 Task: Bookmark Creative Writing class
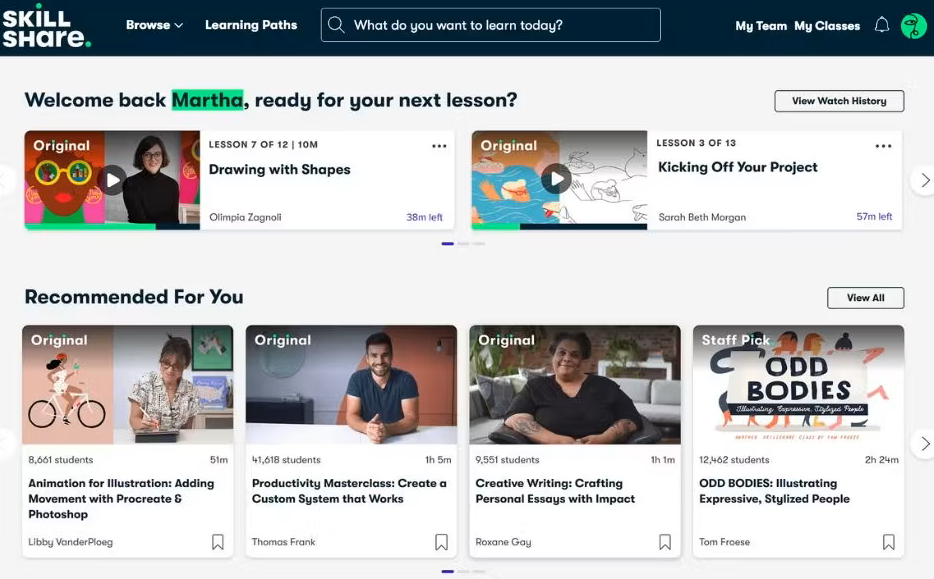coord(665,541)
